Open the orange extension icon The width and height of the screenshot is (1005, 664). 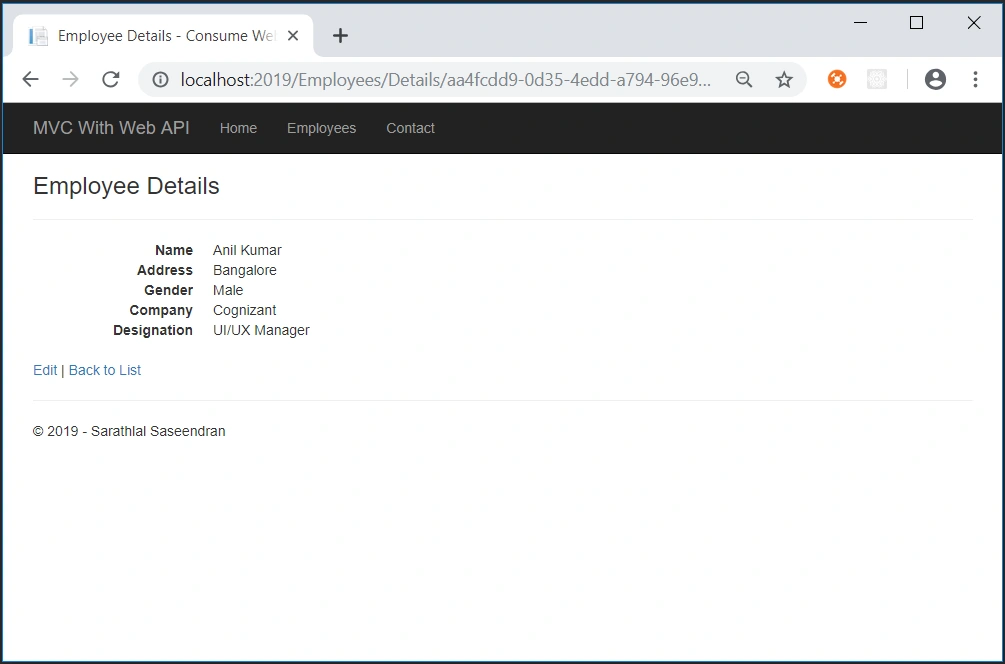[x=836, y=79]
